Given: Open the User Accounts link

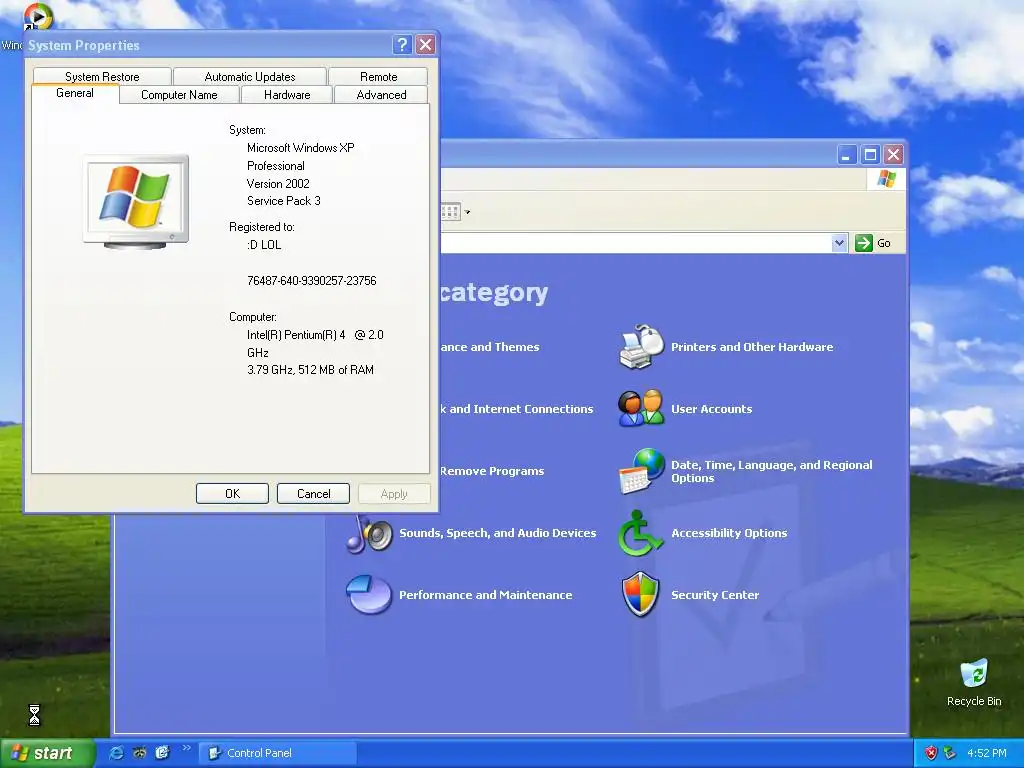Looking at the screenshot, I should [711, 409].
